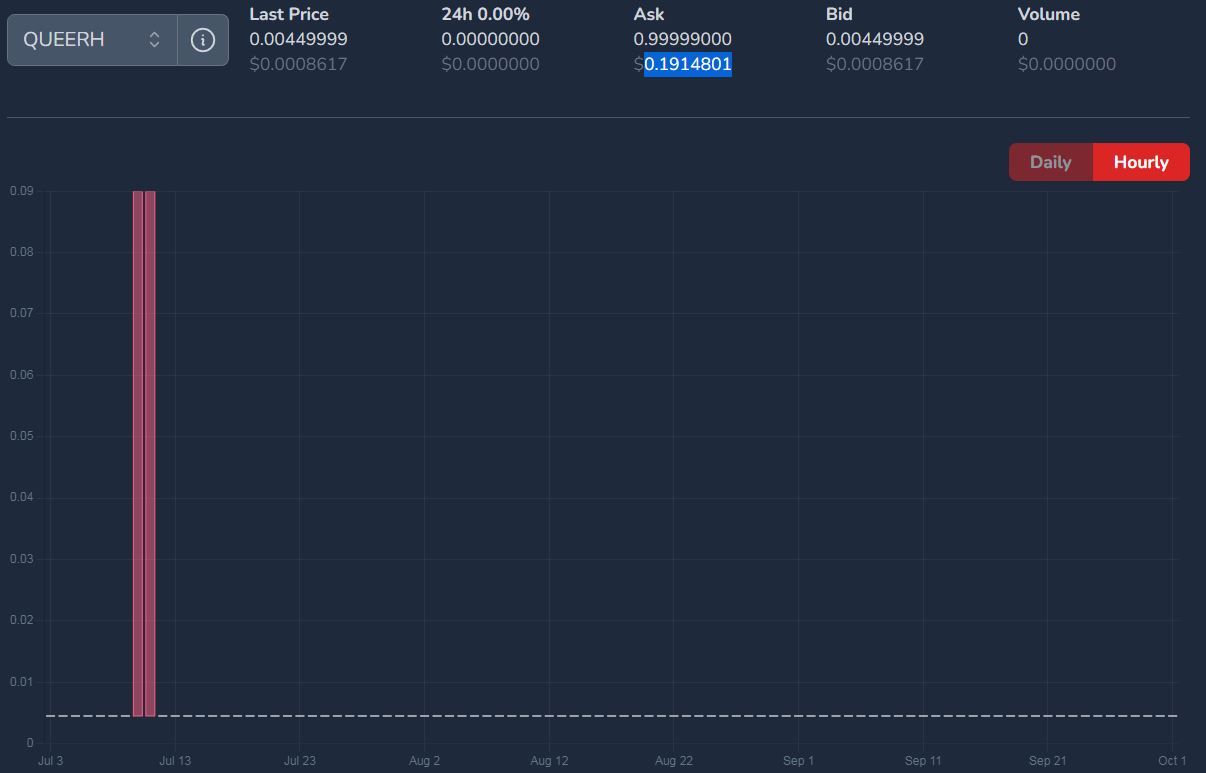Click the info icon beside QUEERH
The image size is (1206, 773).
203,40
